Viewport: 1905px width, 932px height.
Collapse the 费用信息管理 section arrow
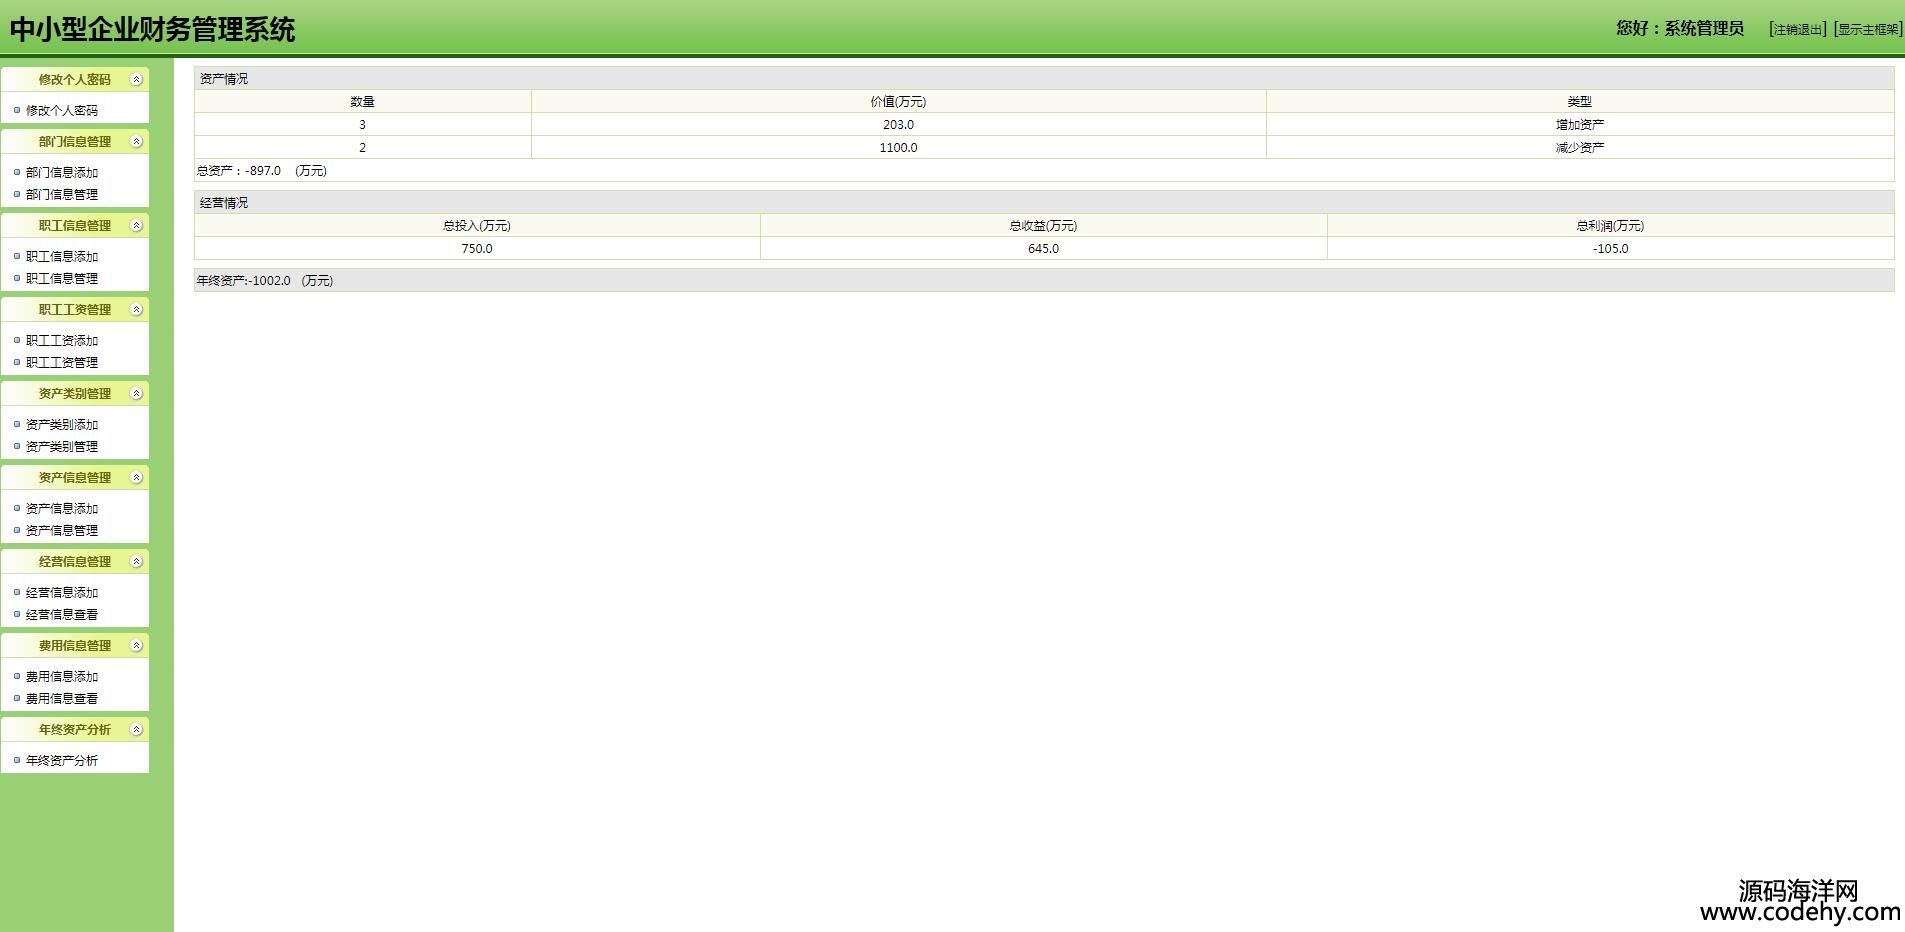coord(137,646)
